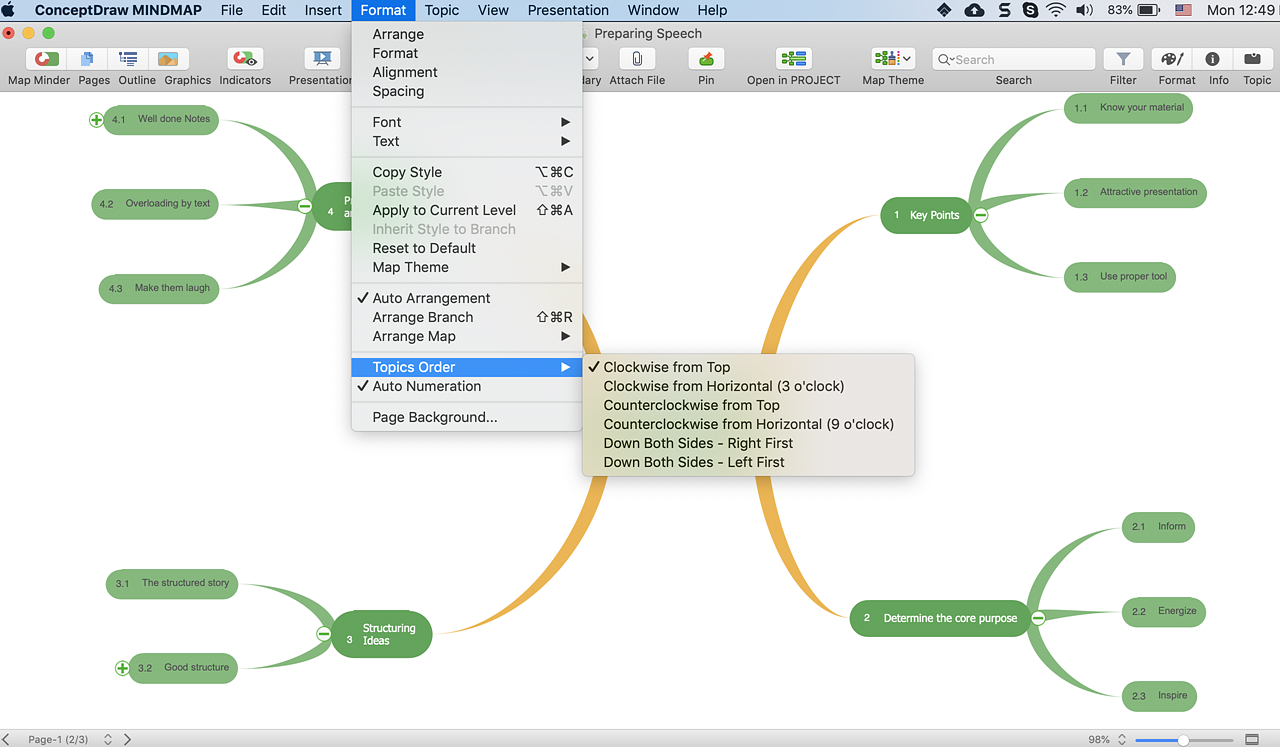Select Clockwise from Top order

(x=666, y=367)
